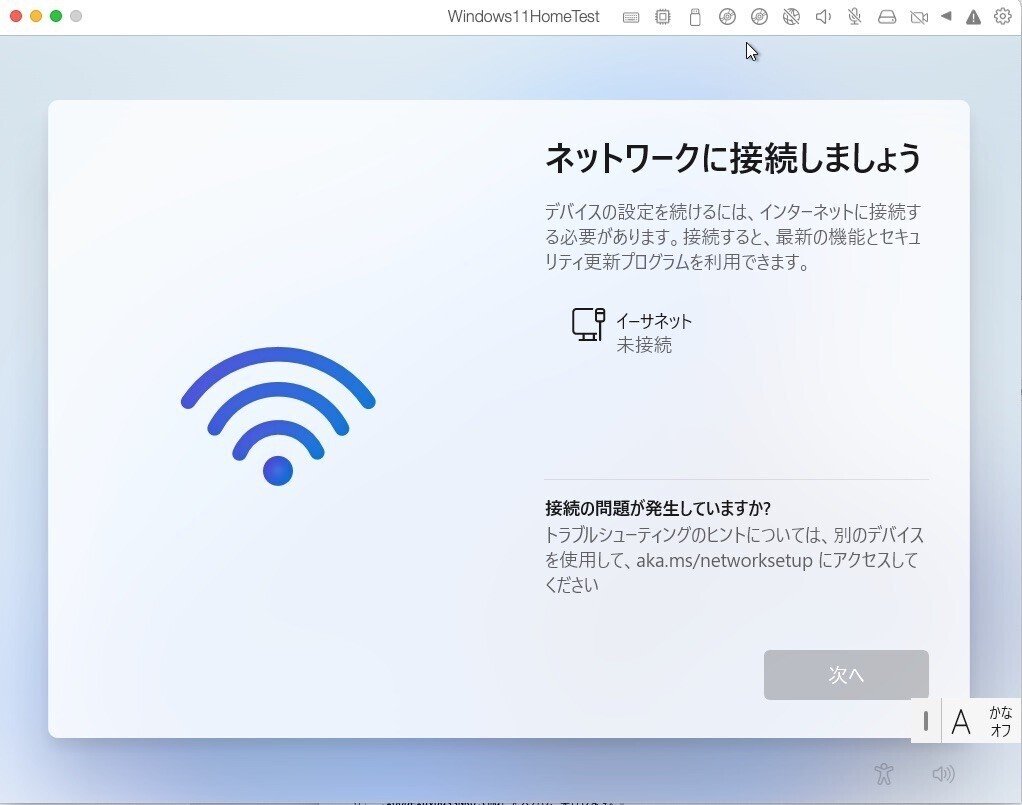The width and height of the screenshot is (1022, 805).
Task: Click the warning triangle icon
Action: click(x=973, y=17)
